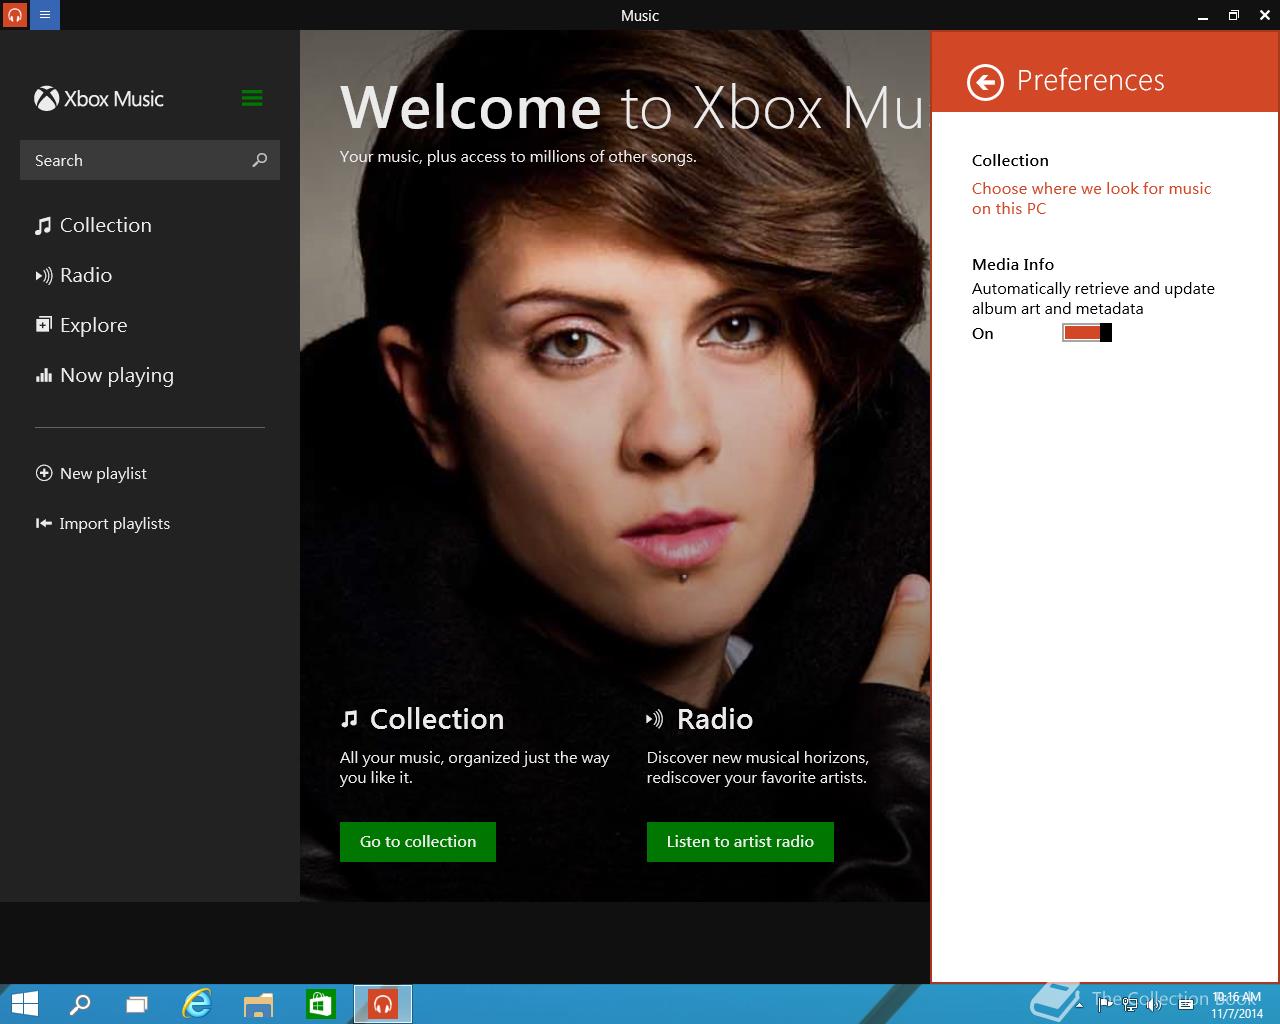Click the taskbar clock showing 11/7/2014

click(1237, 1005)
